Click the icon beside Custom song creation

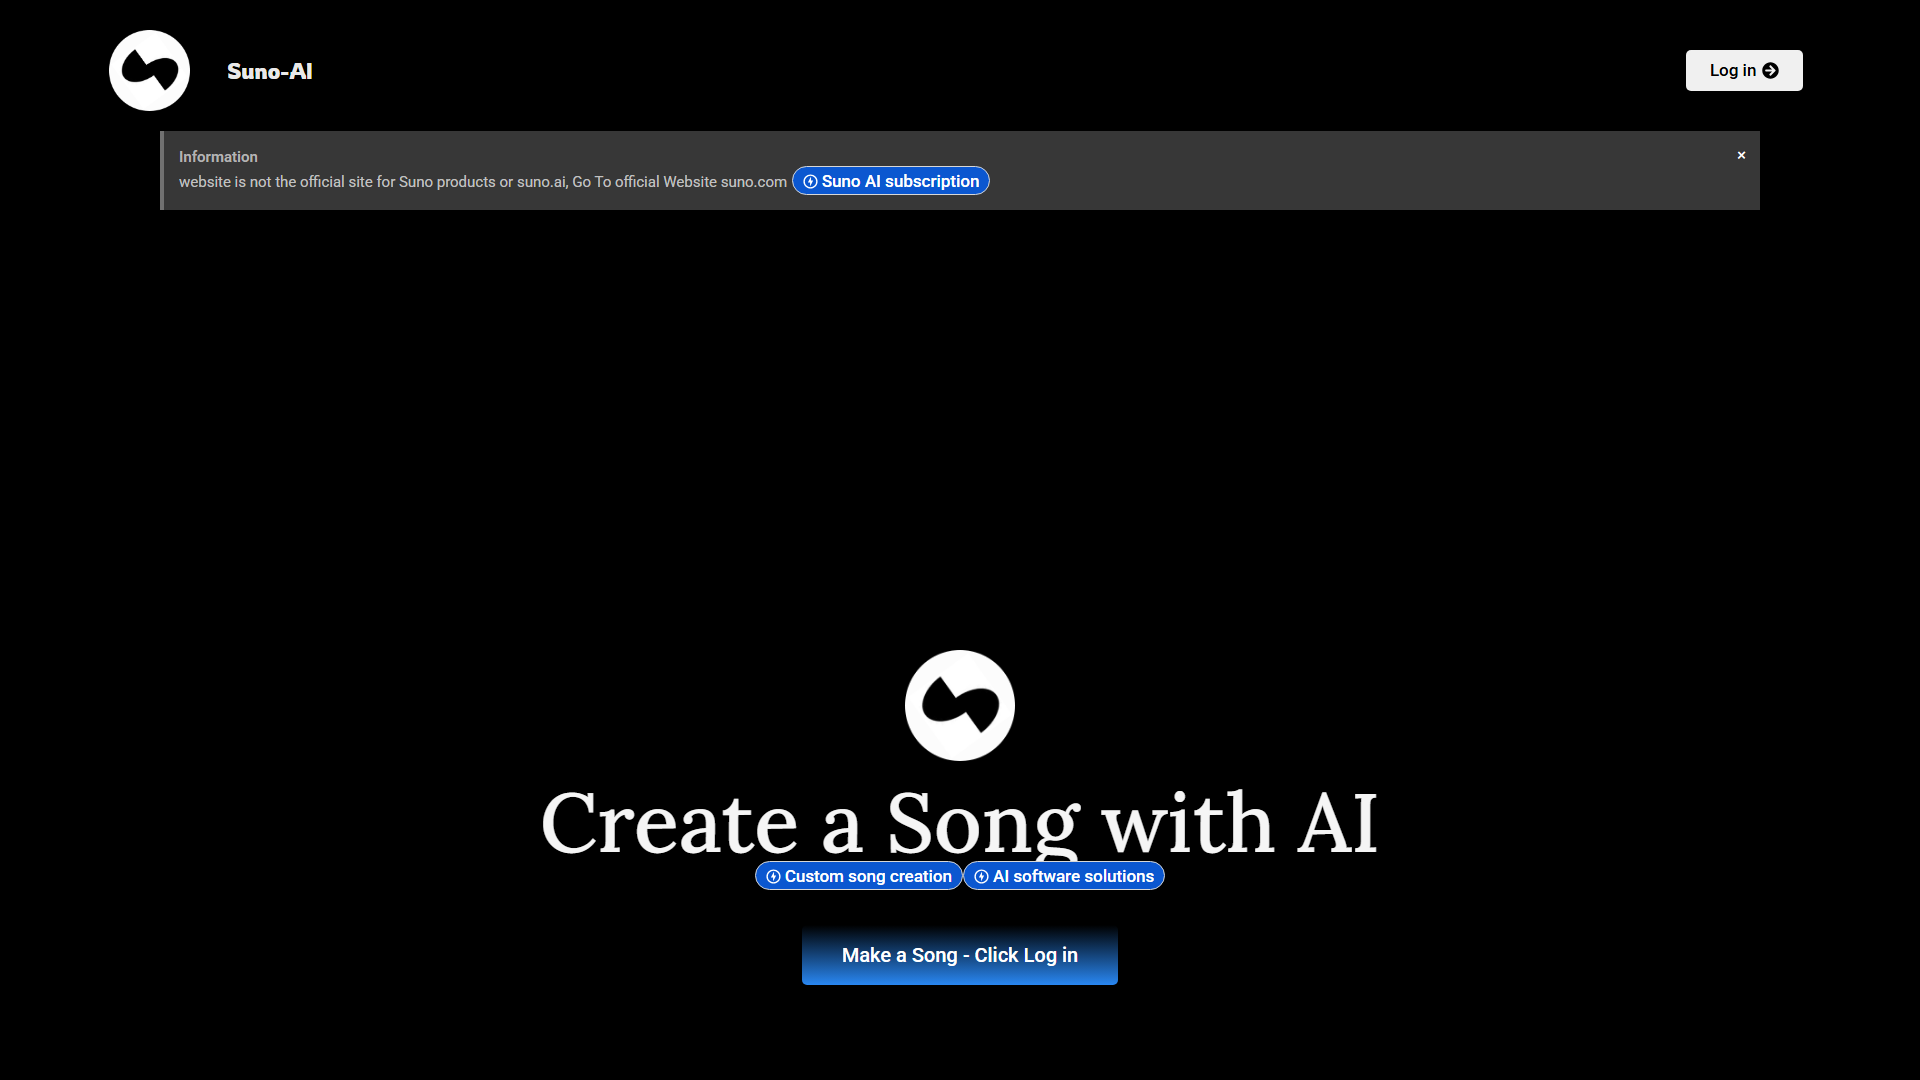pyautogui.click(x=773, y=876)
